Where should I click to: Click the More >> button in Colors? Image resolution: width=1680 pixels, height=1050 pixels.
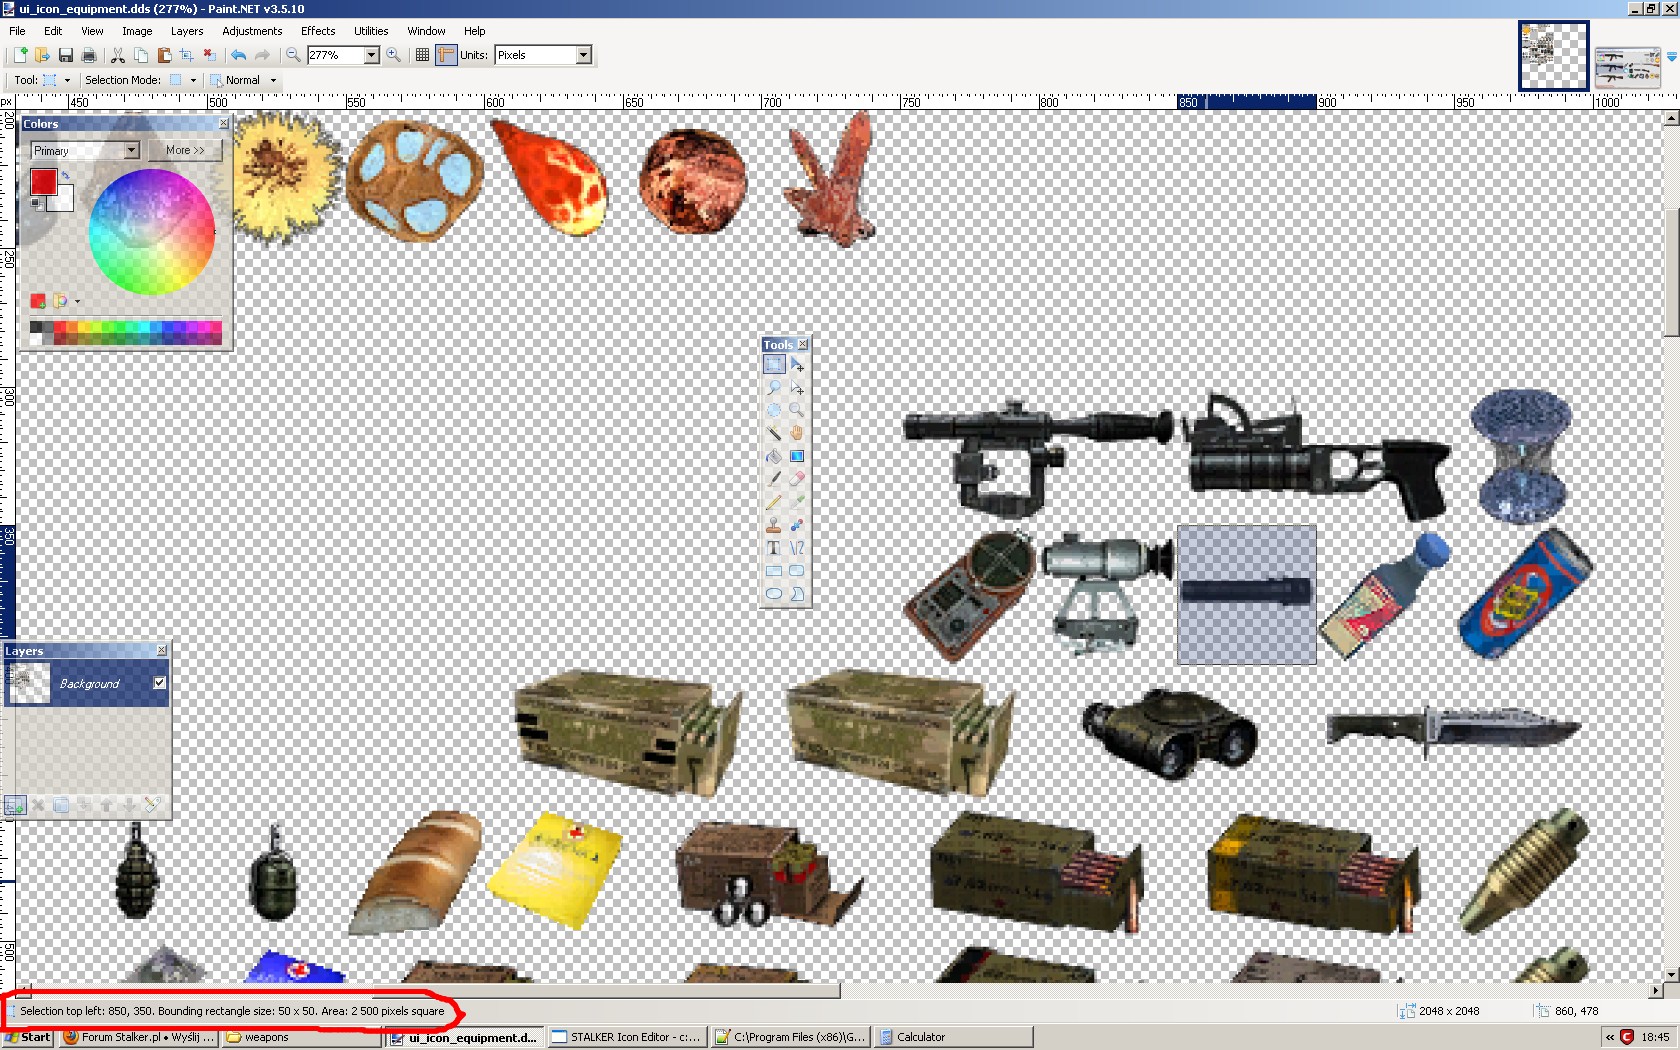[x=185, y=150]
